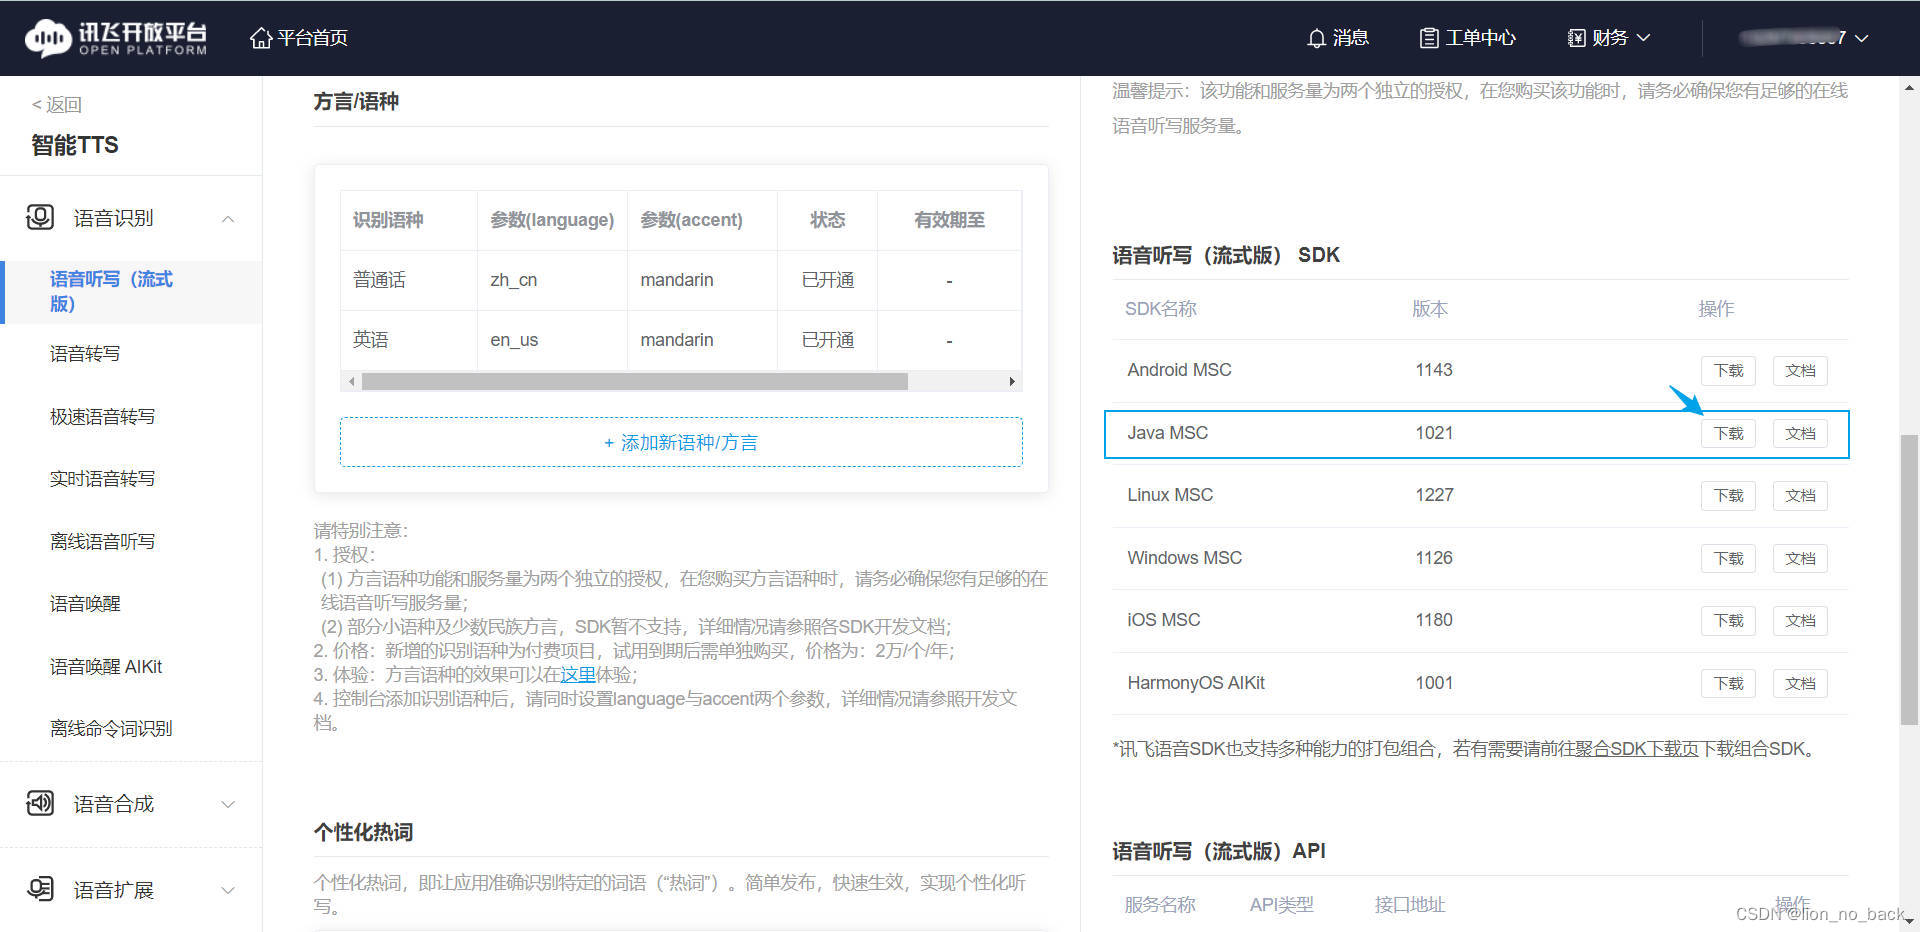This screenshot has height=932, width=1920.
Task: Open the platform home page via its house icon
Action: [x=261, y=38]
